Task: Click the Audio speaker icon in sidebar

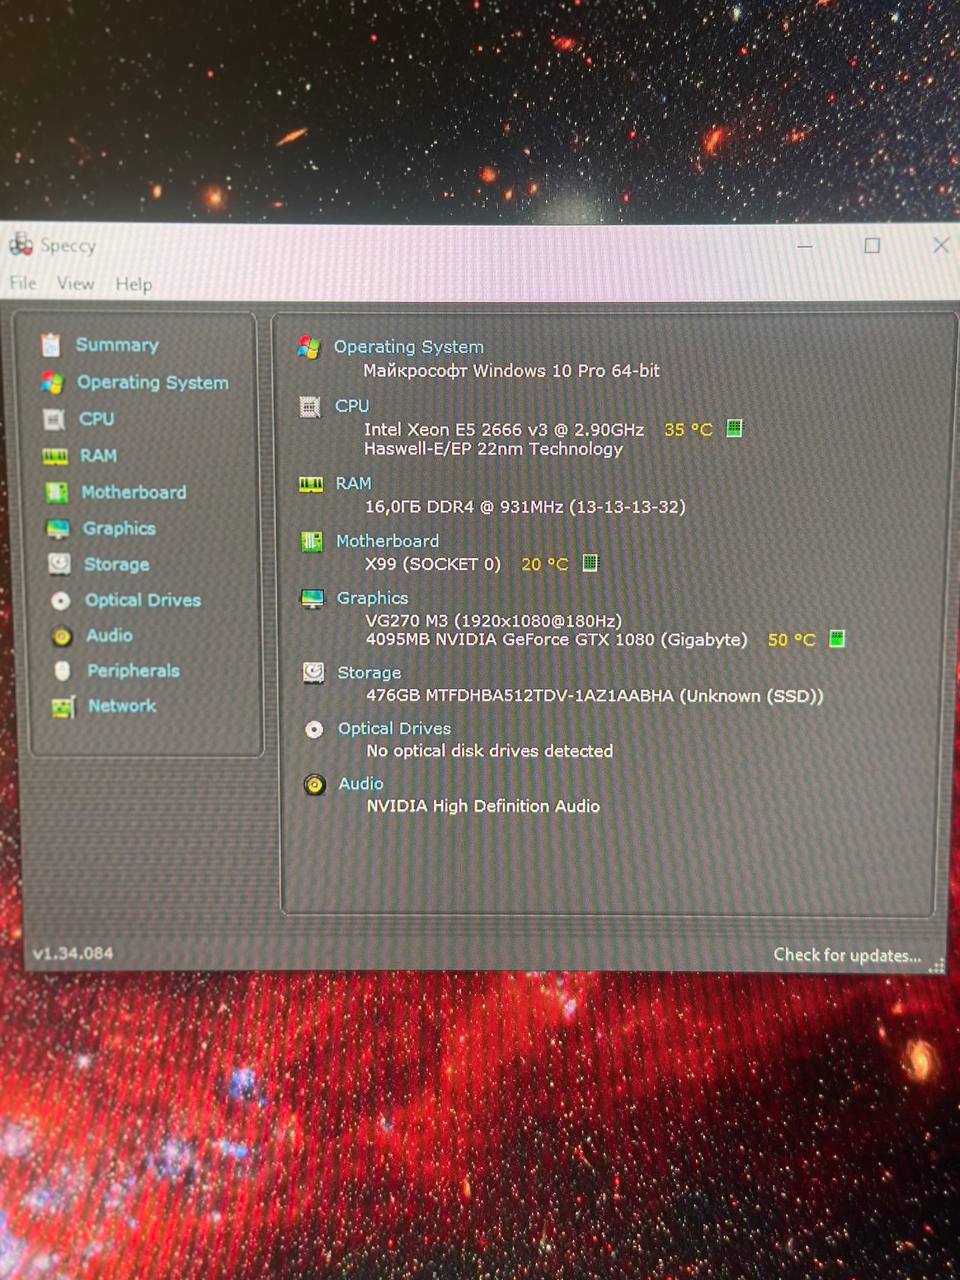Action: [62, 636]
